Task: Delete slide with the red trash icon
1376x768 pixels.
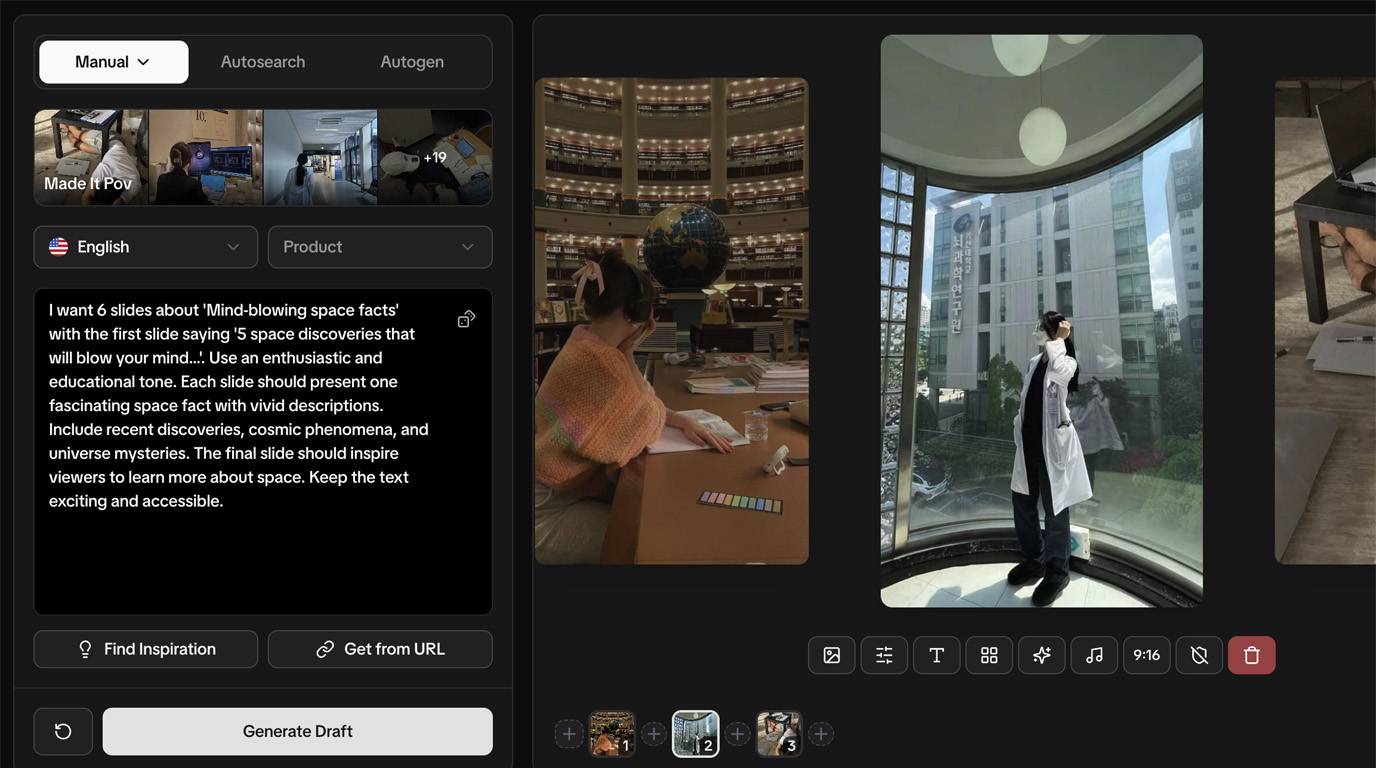Action: (x=1251, y=655)
